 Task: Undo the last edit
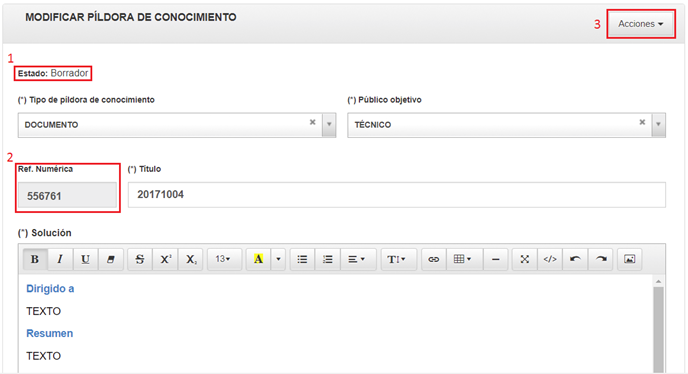pyautogui.click(x=575, y=259)
